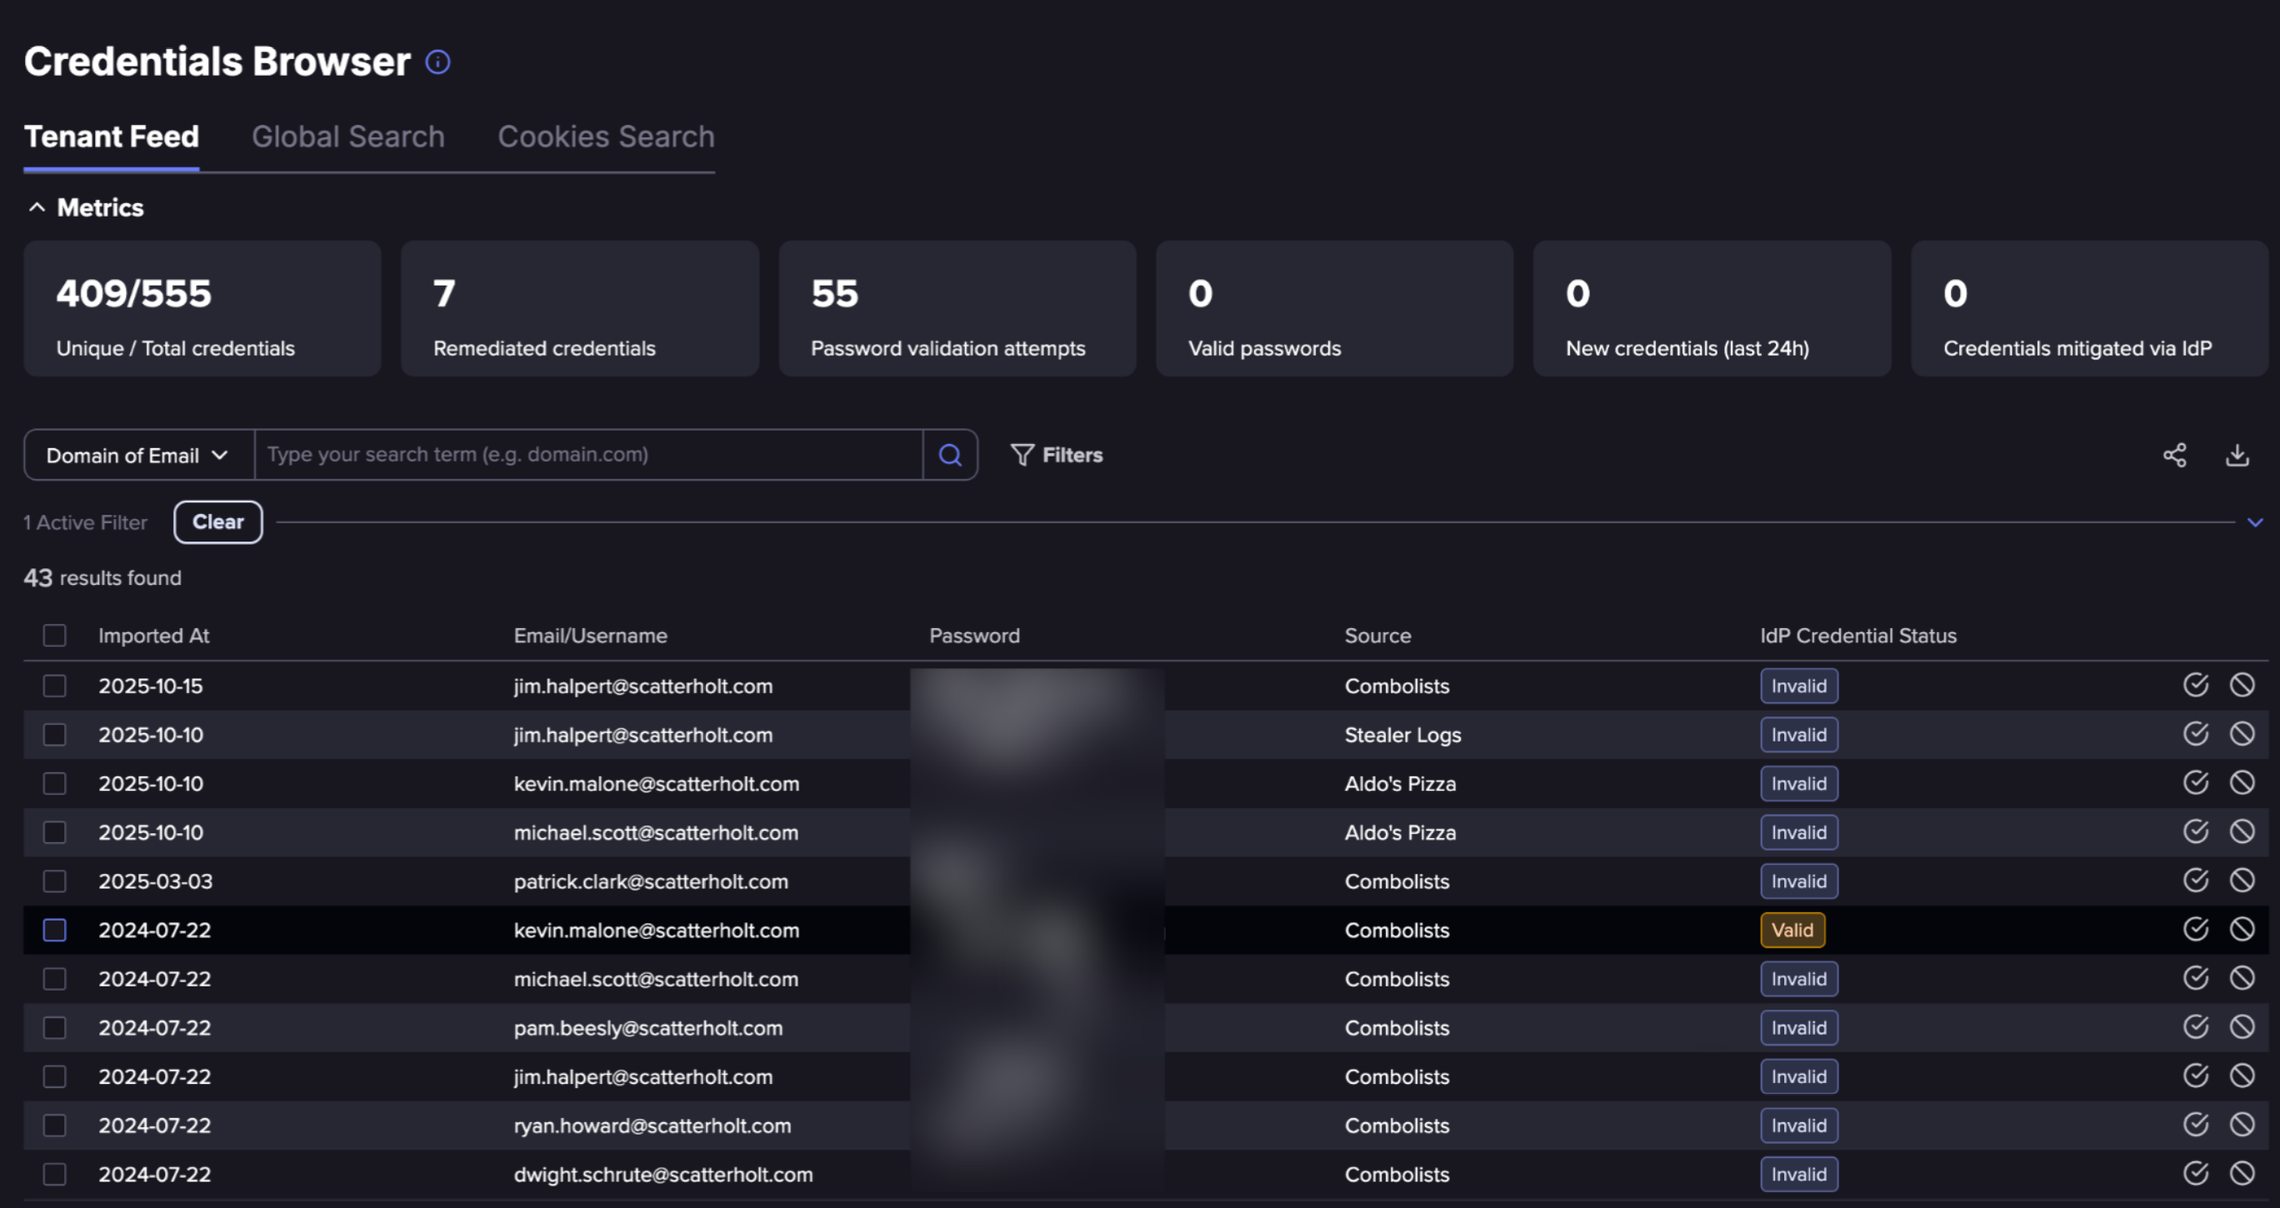Image resolution: width=2280 pixels, height=1208 pixels.
Task: Click block icon for kevin.malone Aldo's Pizza row
Action: (x=2242, y=783)
